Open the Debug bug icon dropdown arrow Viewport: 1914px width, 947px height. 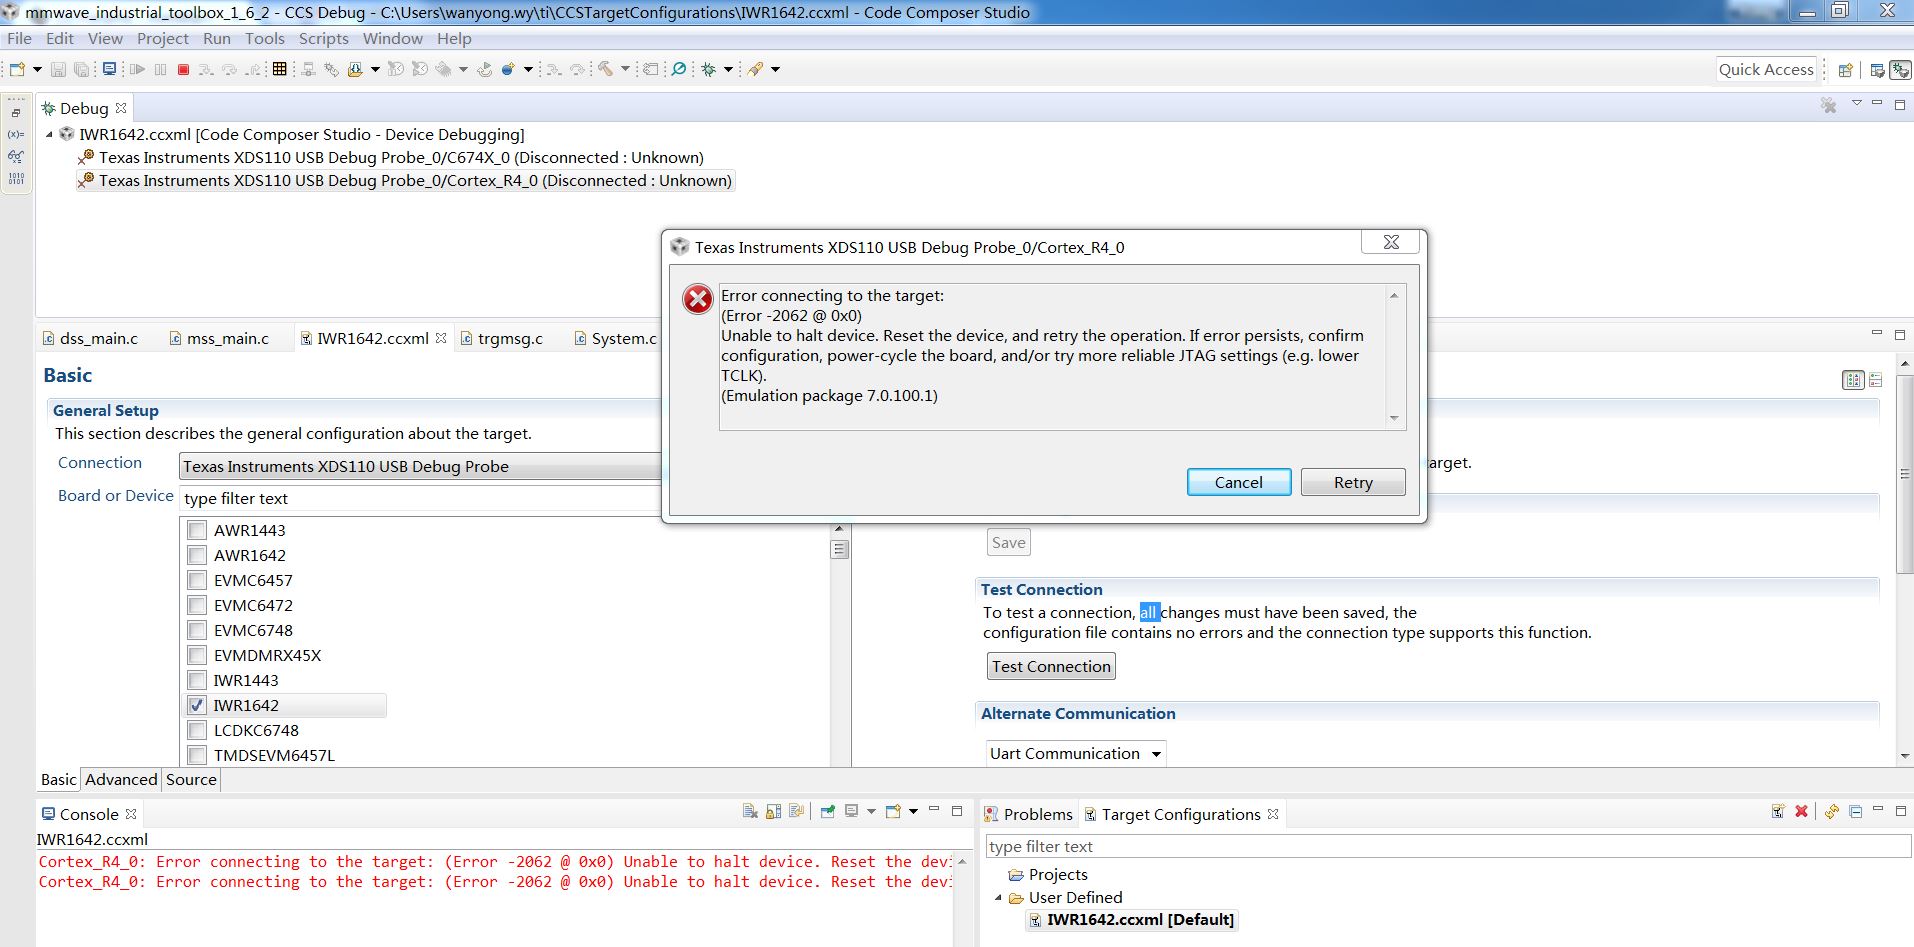coord(728,69)
